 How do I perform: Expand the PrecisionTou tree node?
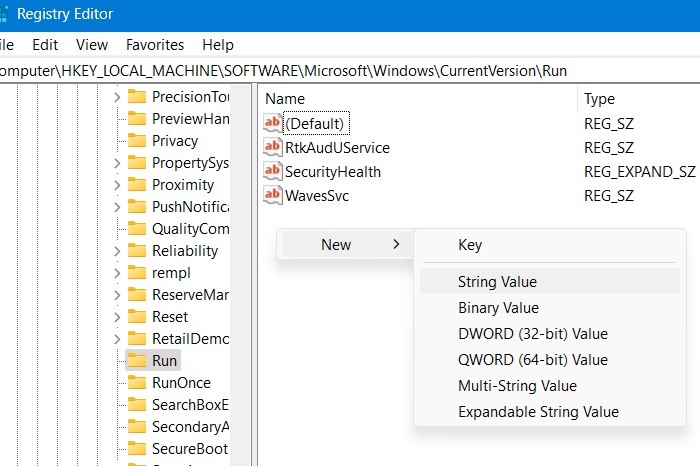pyautogui.click(x=117, y=97)
